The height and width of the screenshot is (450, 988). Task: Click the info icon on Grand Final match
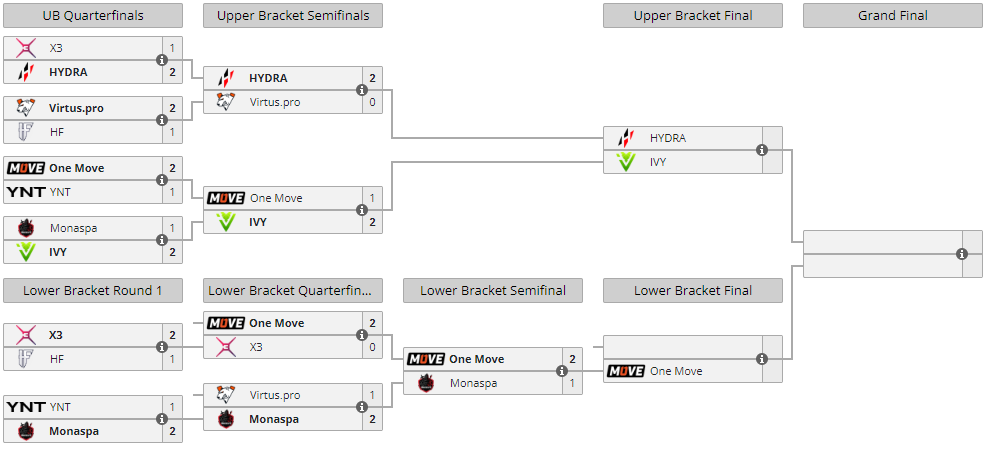962,254
